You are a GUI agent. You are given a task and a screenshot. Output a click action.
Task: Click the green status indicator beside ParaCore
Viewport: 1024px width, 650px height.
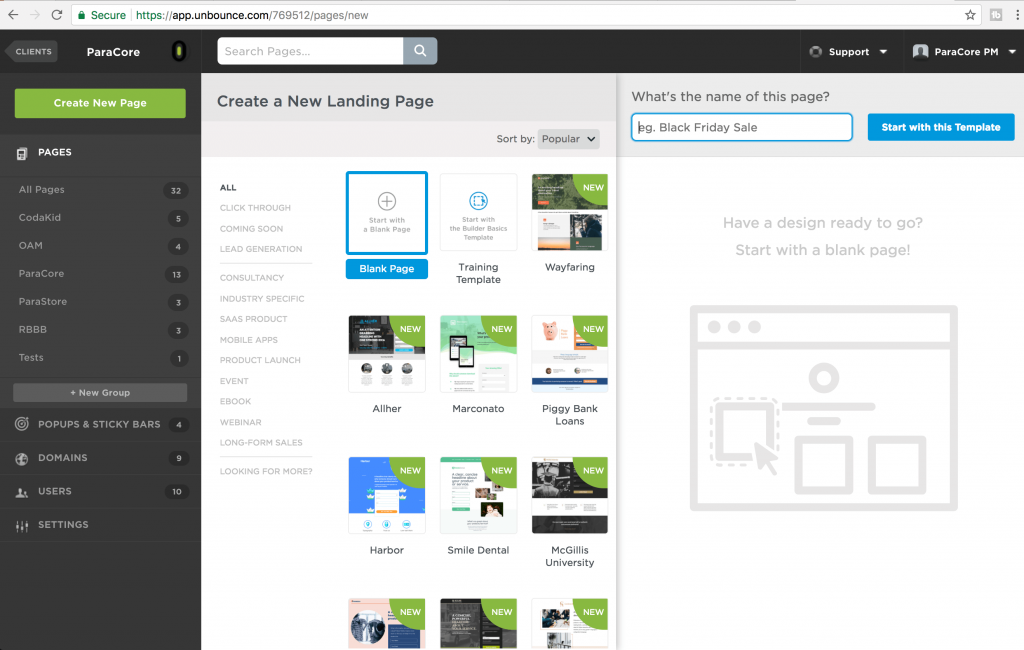tap(178, 51)
